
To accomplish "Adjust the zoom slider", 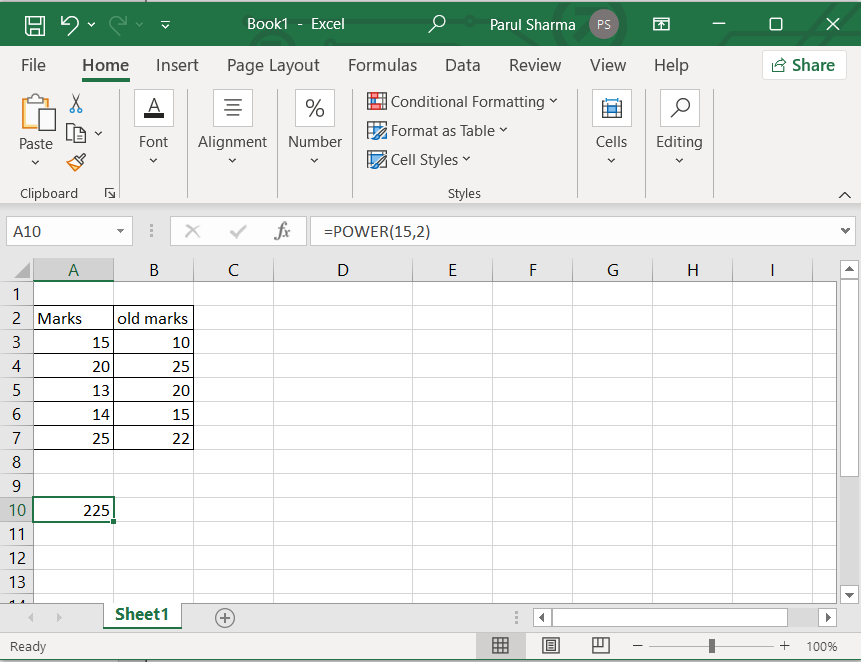I will click(712, 646).
